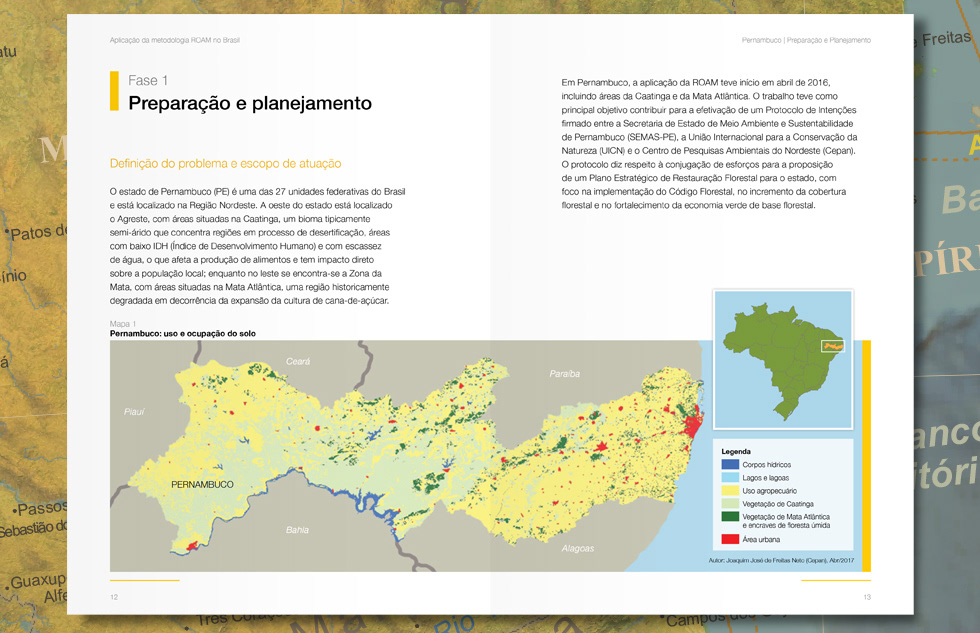Click the dark green 'Vegetação de Mata Atlântica' swatch
Screen dimensions: 980x633
(730, 517)
